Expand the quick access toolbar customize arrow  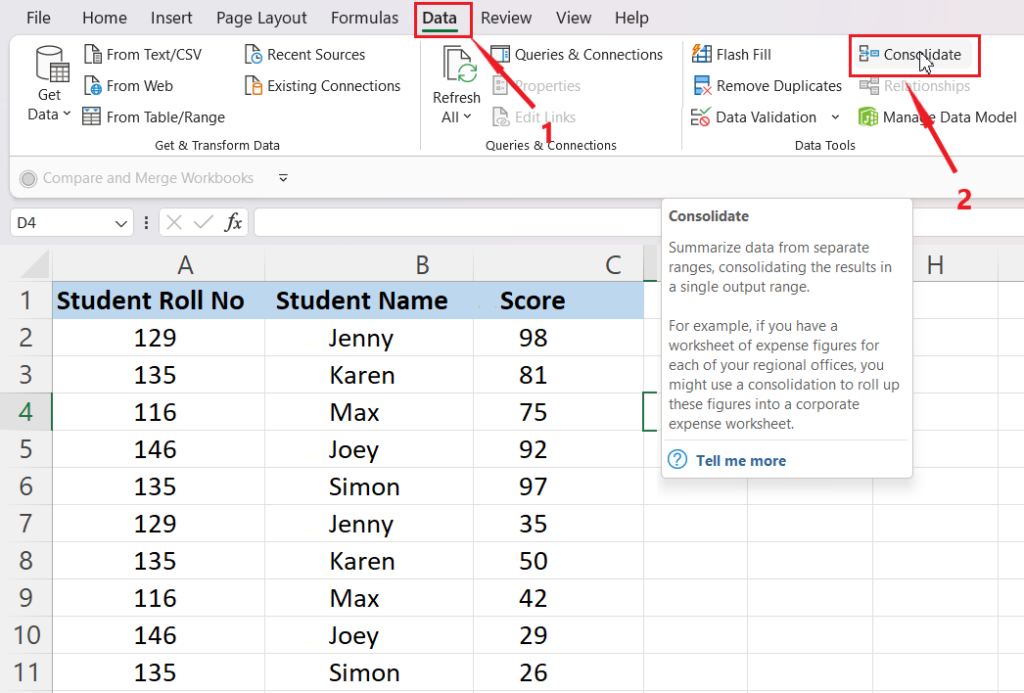[283, 178]
